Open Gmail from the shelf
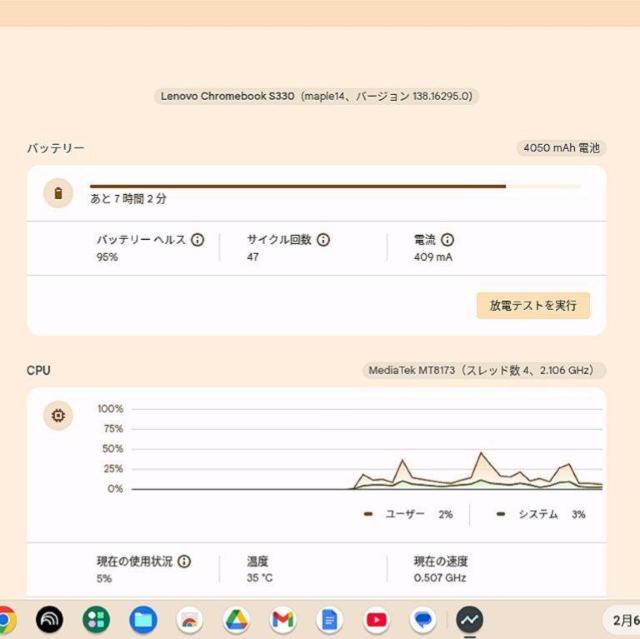Viewport: 640px width, 639px height. click(283, 620)
